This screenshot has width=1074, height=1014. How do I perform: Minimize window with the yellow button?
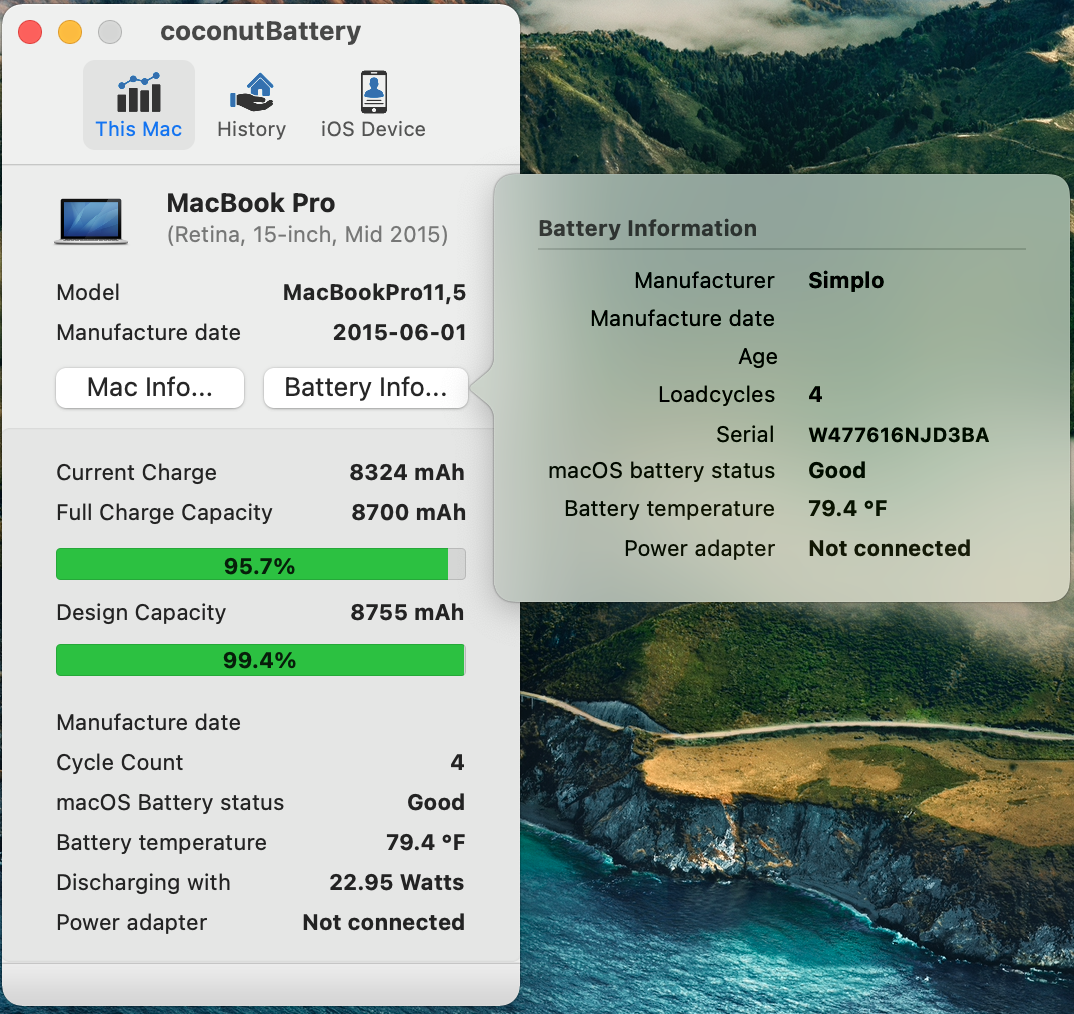(70, 32)
